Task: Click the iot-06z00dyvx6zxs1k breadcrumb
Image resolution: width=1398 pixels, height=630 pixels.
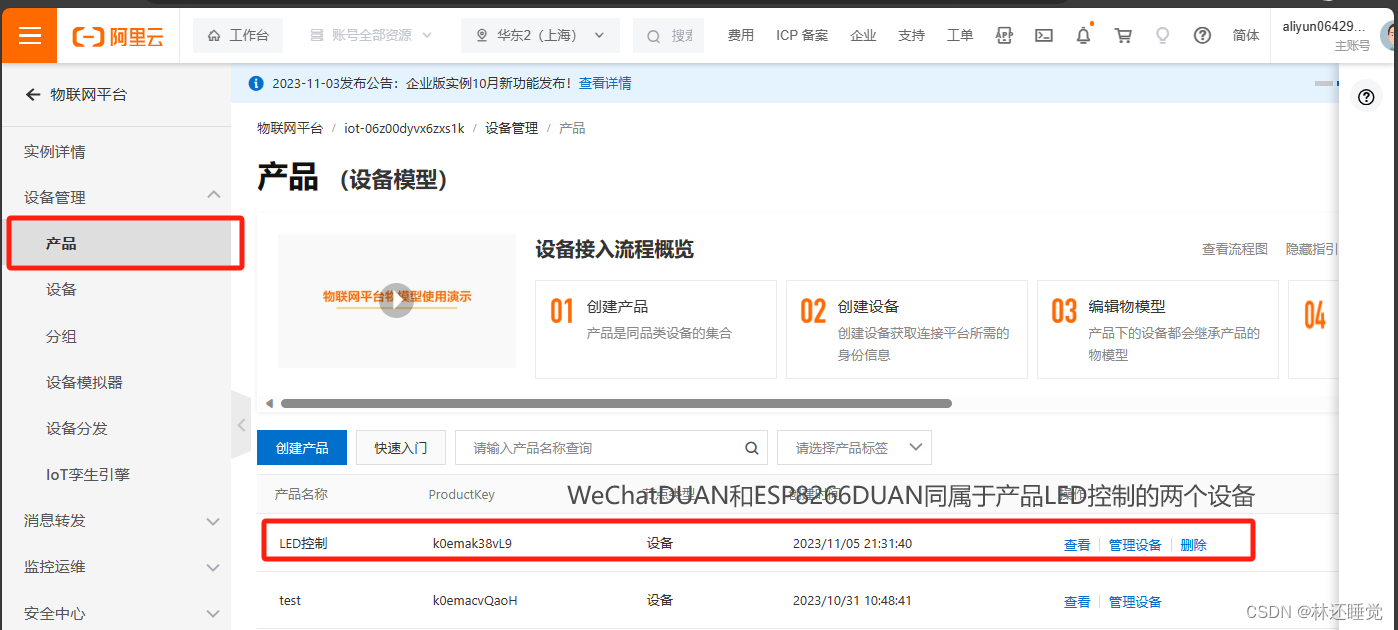Action: coord(404,128)
